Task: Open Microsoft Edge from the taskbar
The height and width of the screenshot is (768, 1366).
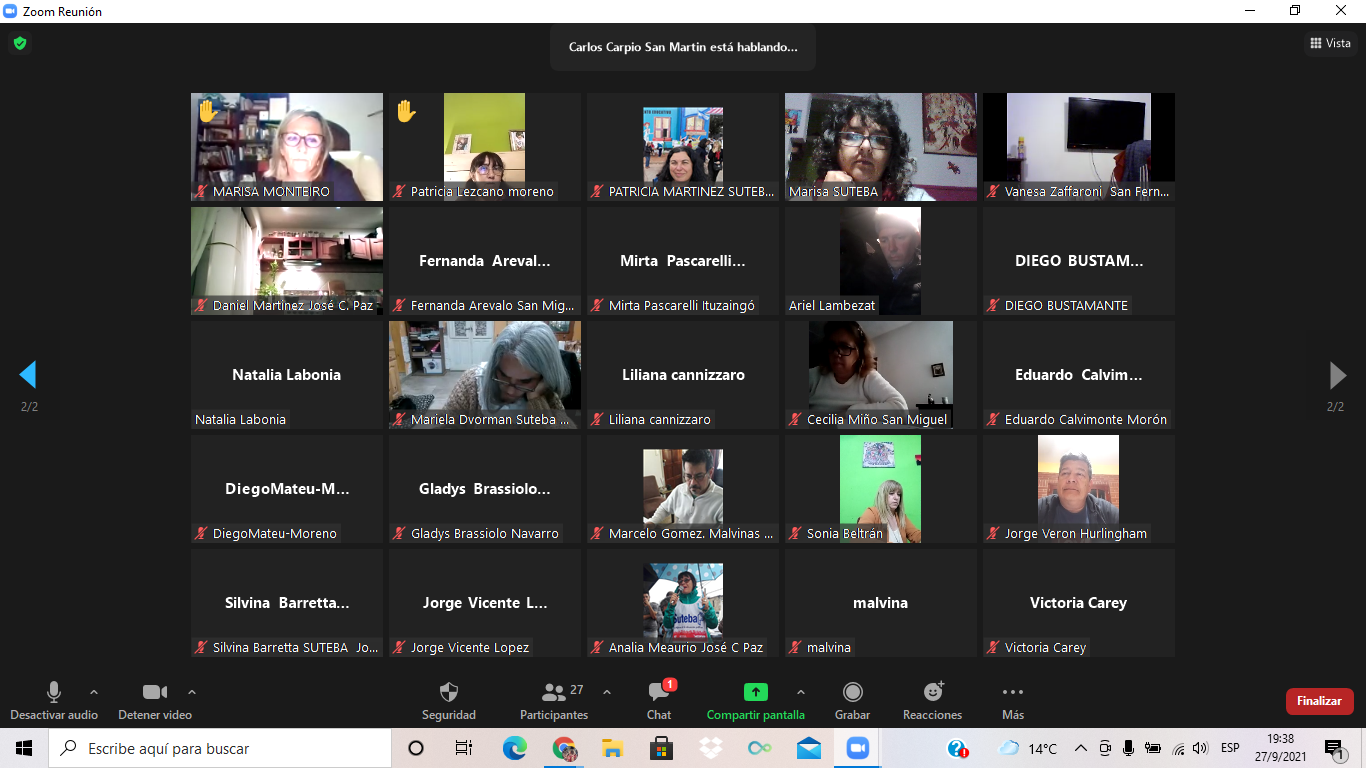Action: pos(514,748)
